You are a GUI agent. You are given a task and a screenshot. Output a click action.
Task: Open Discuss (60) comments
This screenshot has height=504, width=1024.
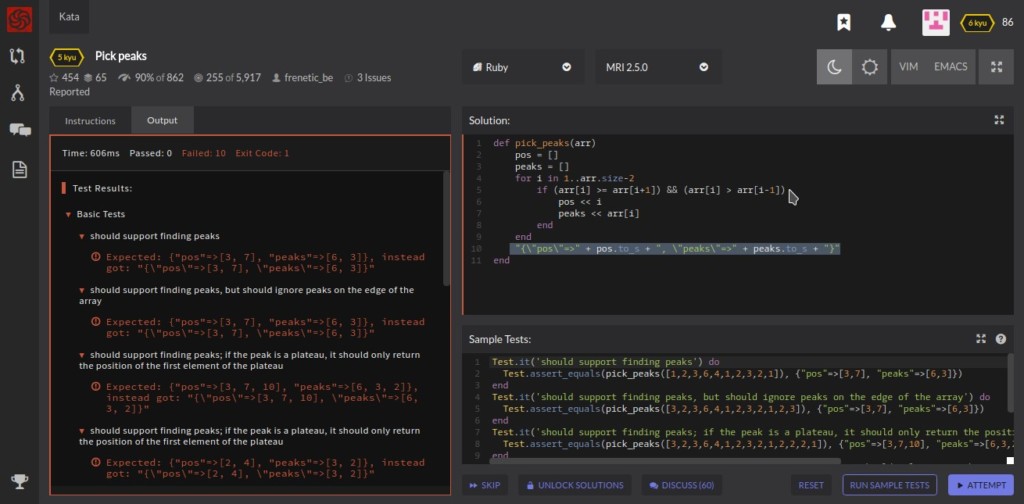tap(681, 485)
